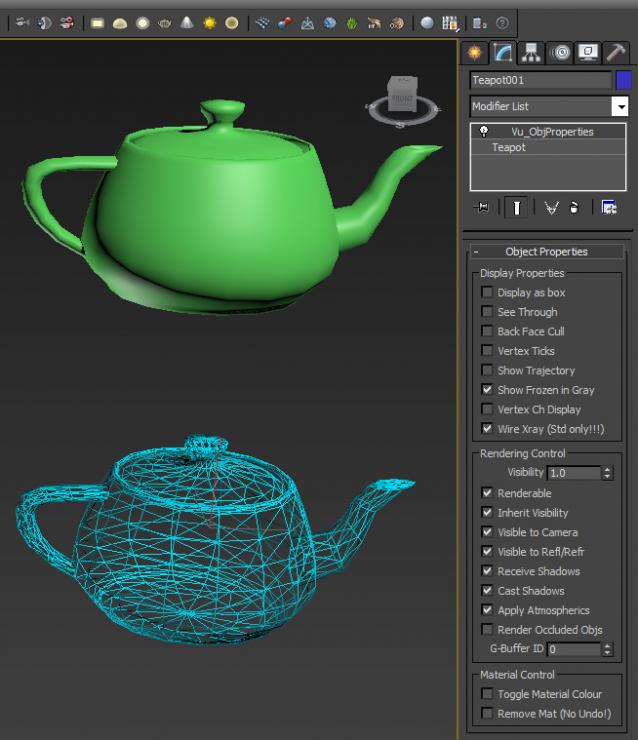Open the Modifier List dropdown
This screenshot has height=740, width=638.
point(620,106)
